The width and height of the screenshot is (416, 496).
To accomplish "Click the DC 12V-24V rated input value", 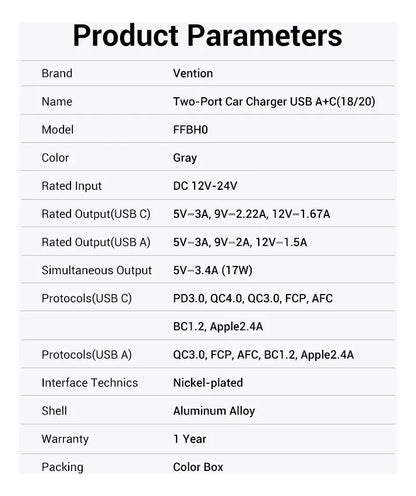I will [205, 186].
